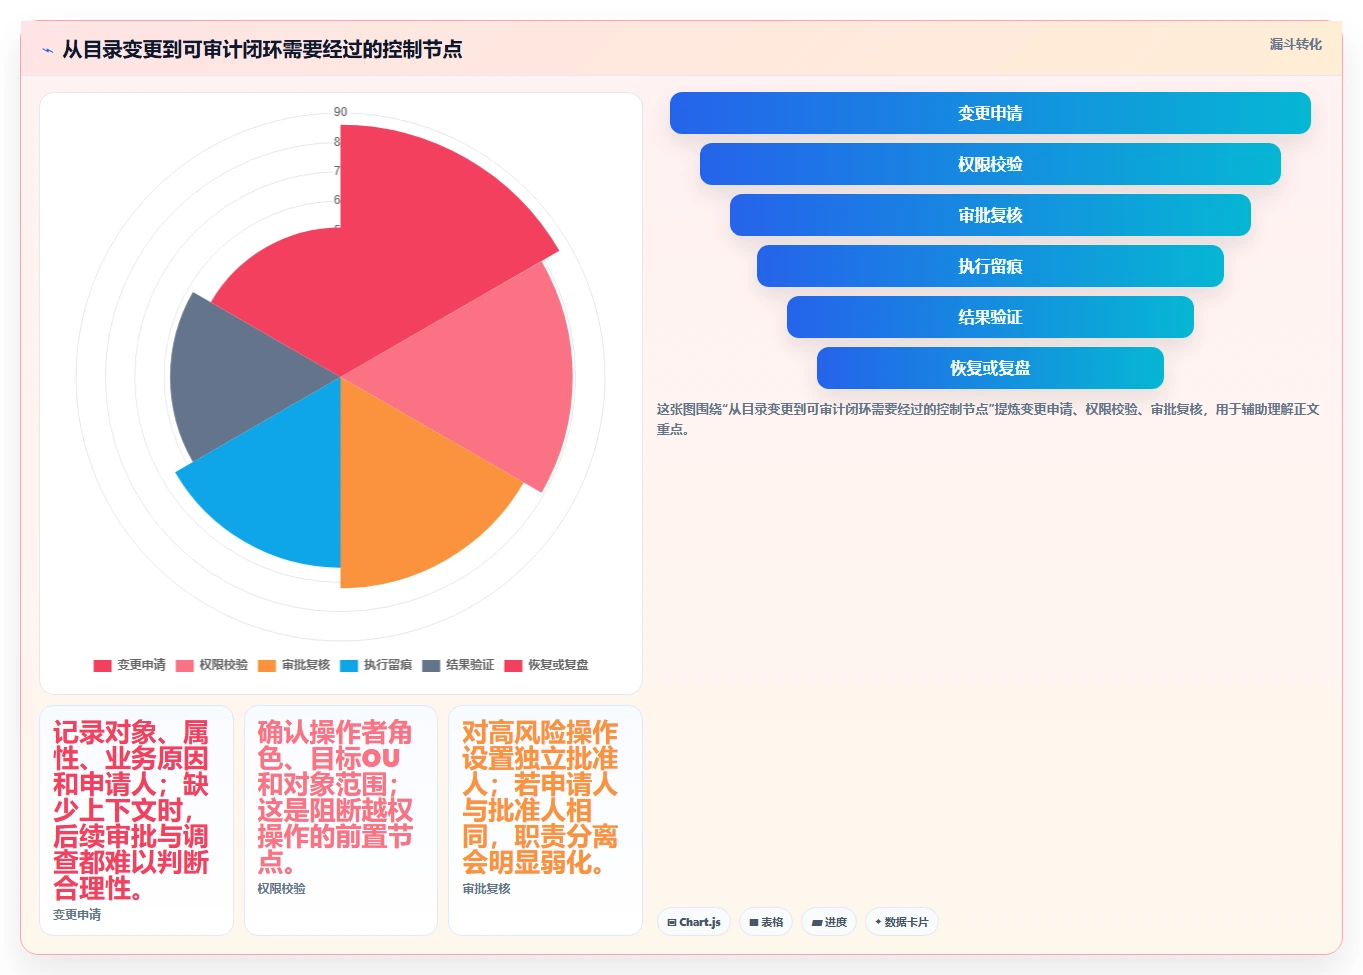Select the 结果验证 funnel bar
The width and height of the screenshot is (1363, 975).
click(x=990, y=317)
